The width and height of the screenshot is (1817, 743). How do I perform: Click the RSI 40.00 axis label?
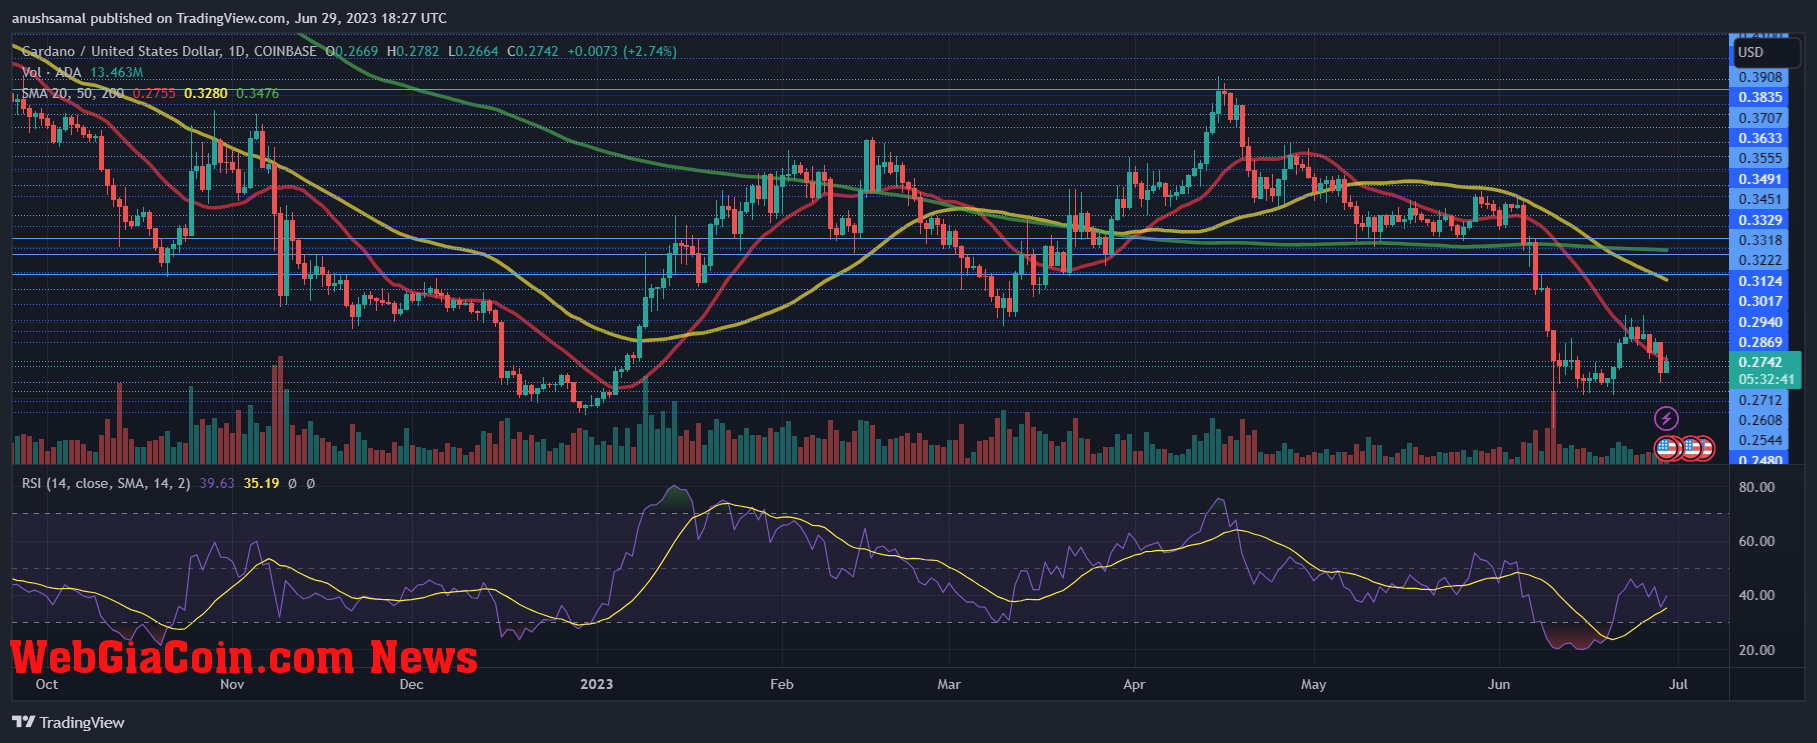tap(1757, 595)
